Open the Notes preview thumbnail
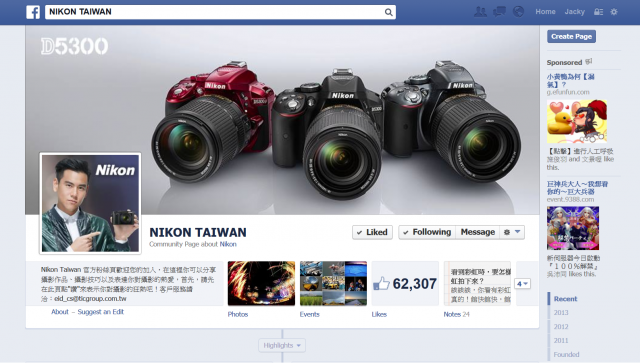 click(x=477, y=283)
